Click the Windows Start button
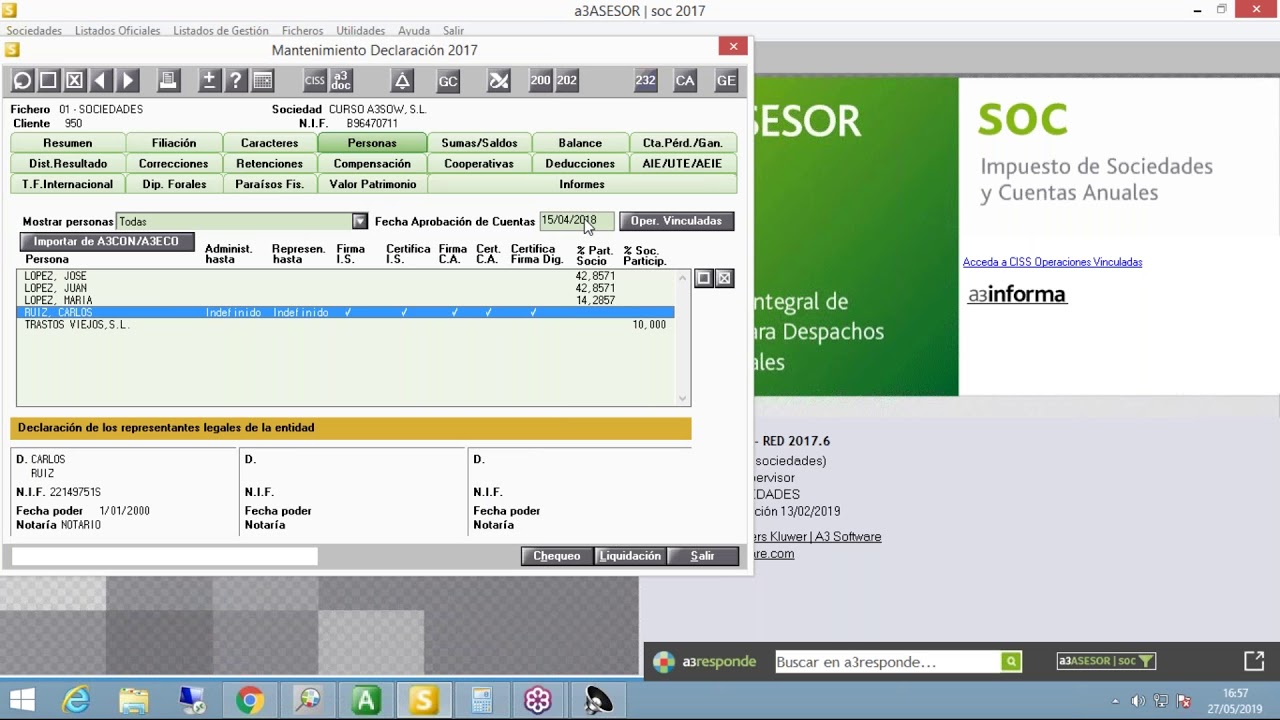Screen dimensions: 1280x720 22,700
